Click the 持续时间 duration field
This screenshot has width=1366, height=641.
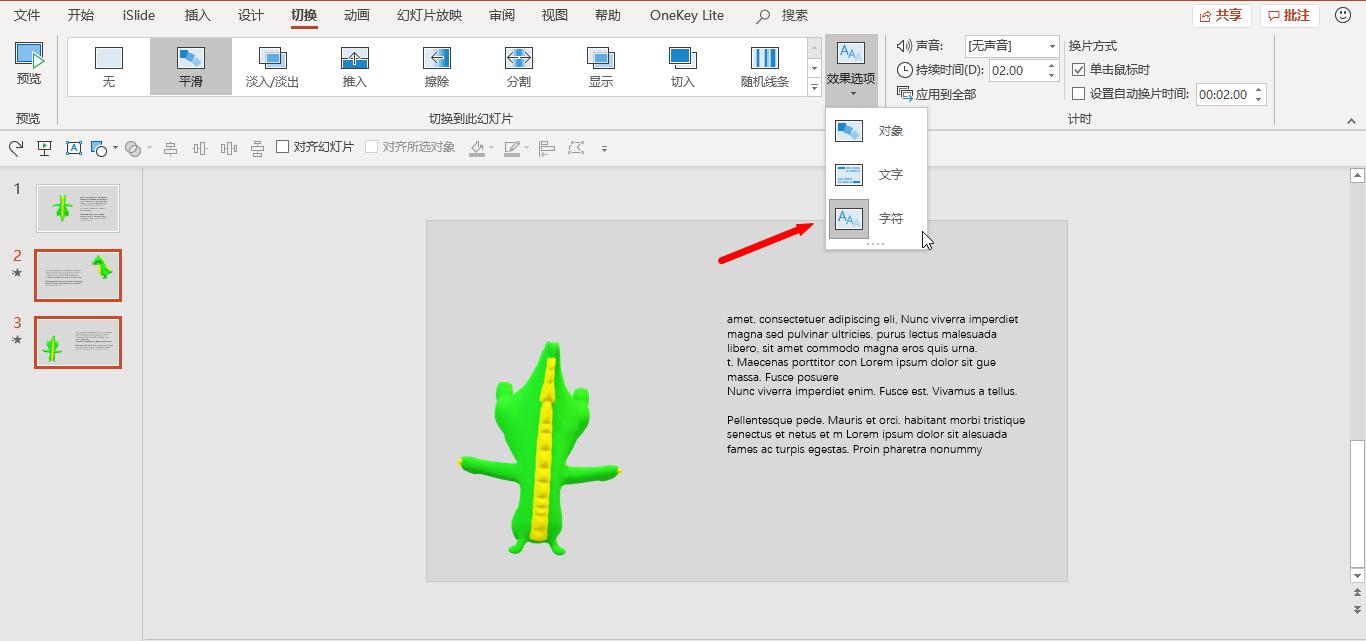coord(1016,70)
